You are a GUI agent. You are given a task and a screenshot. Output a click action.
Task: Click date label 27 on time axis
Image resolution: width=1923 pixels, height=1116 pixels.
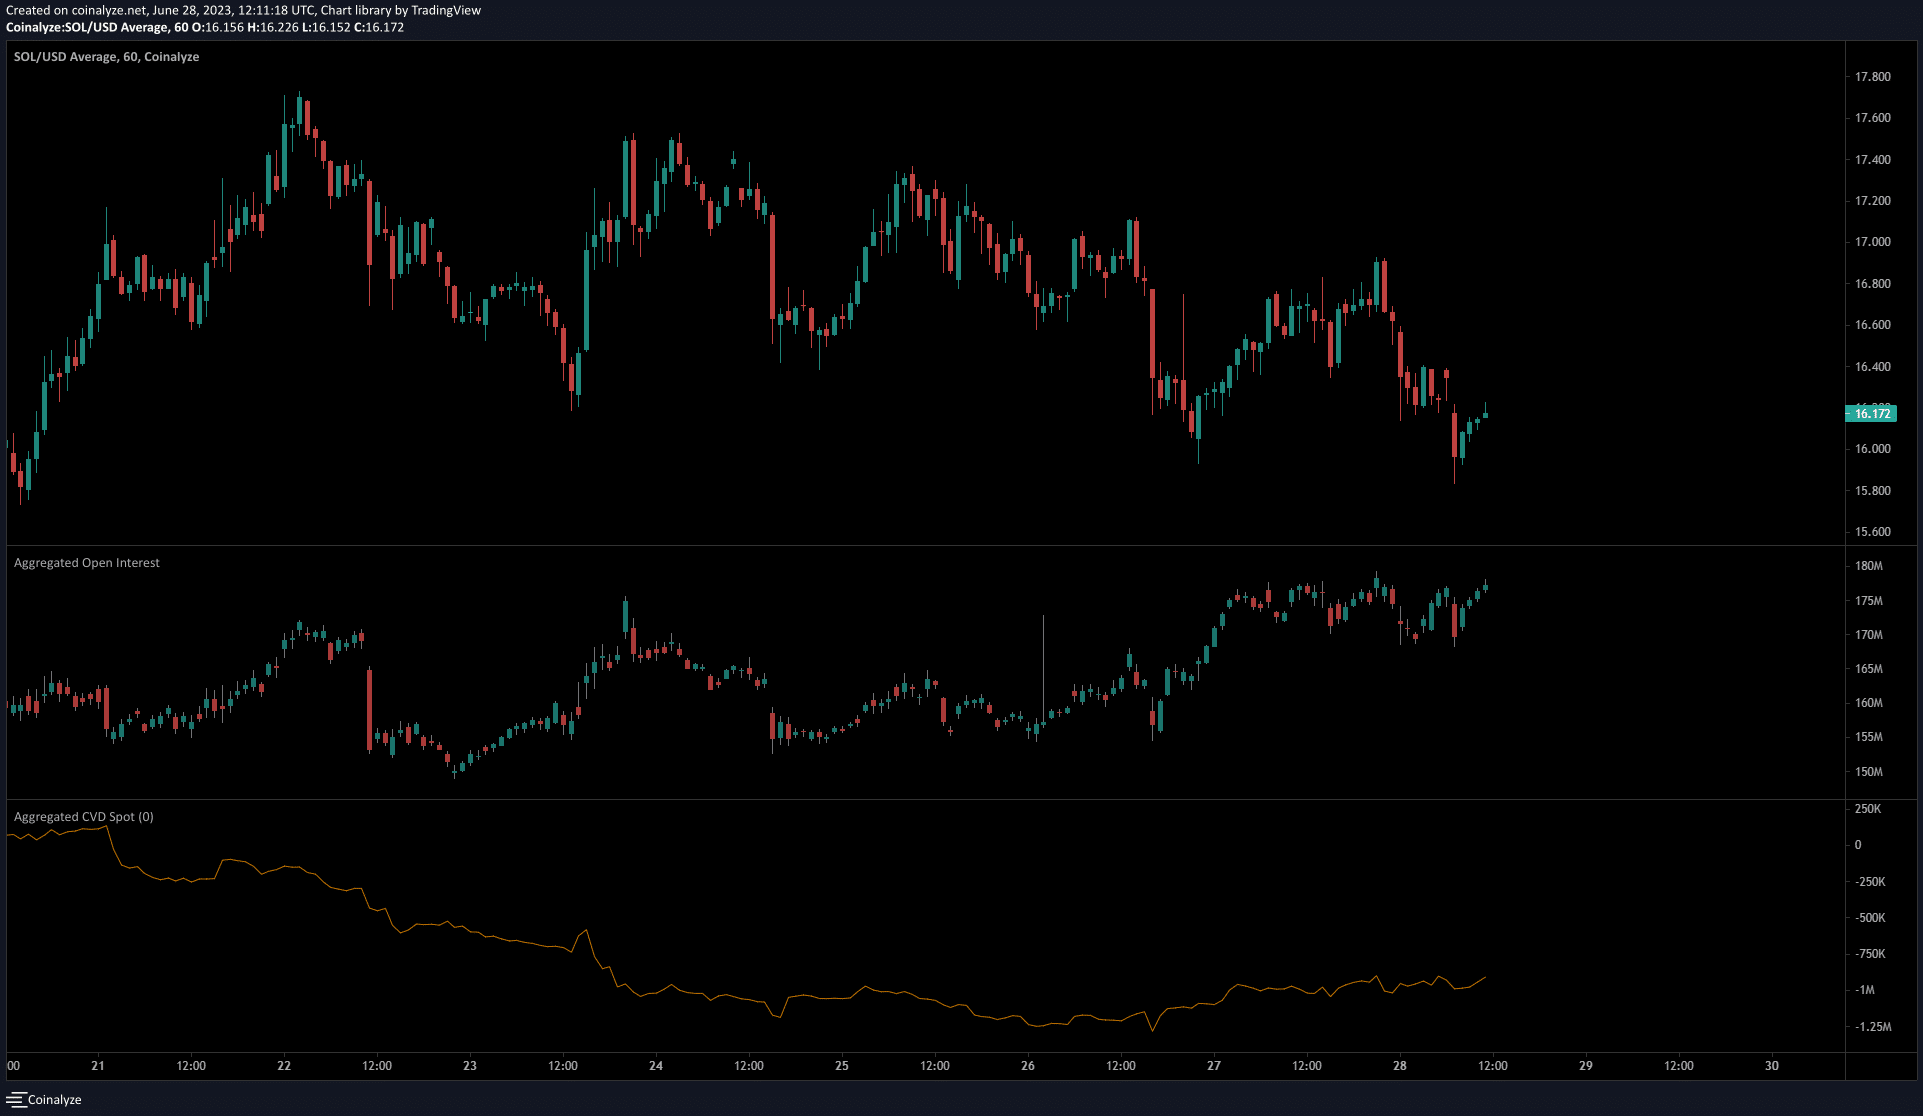(1214, 1066)
